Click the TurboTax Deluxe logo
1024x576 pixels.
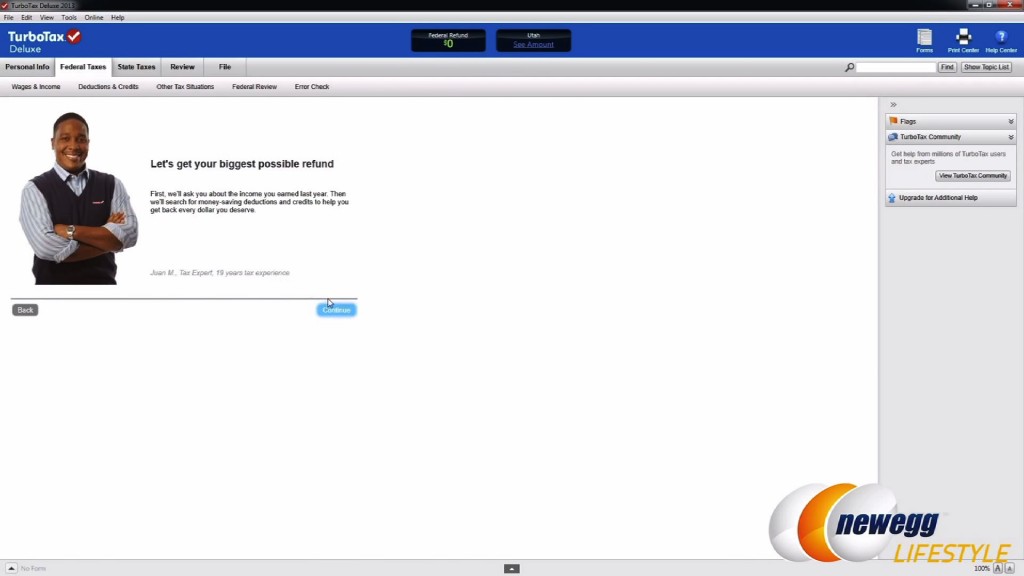pos(44,41)
